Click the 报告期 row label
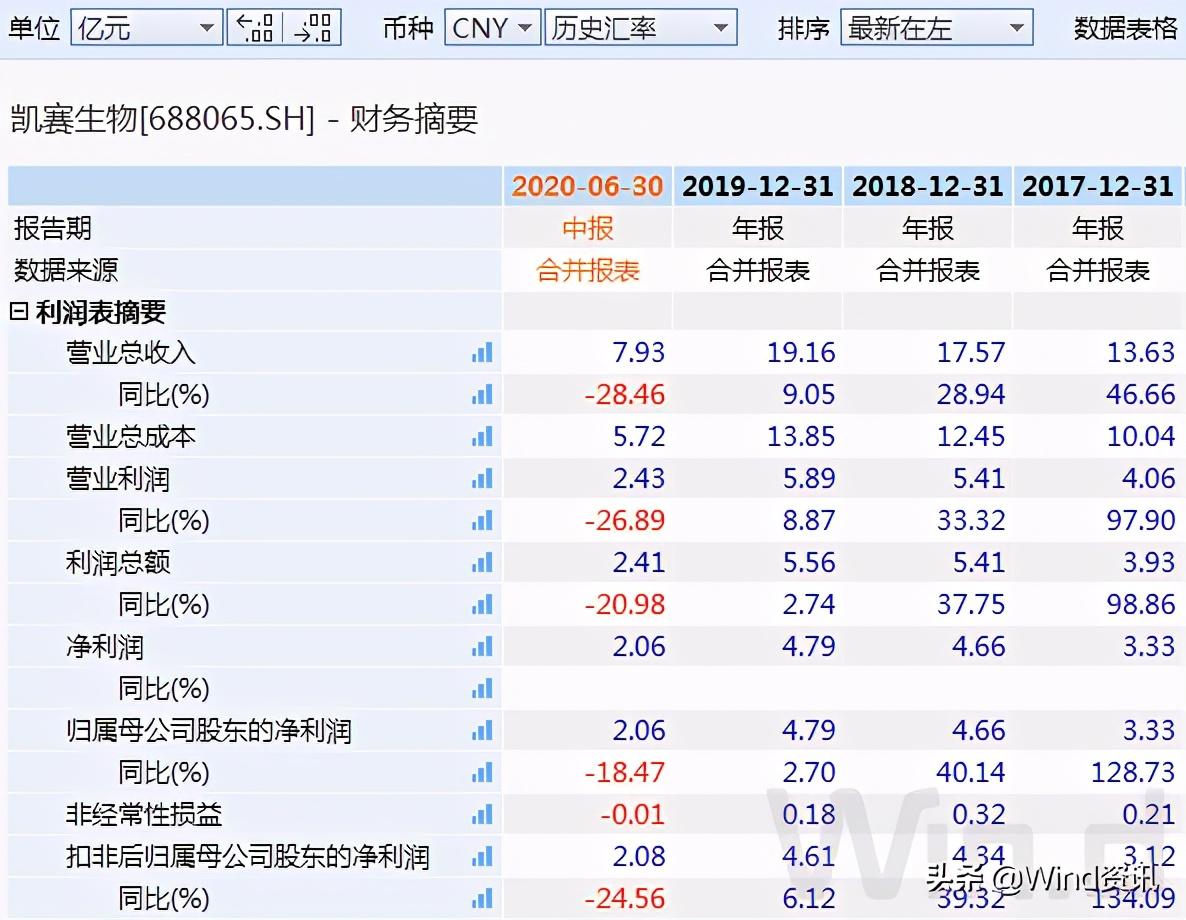 [x=52, y=228]
